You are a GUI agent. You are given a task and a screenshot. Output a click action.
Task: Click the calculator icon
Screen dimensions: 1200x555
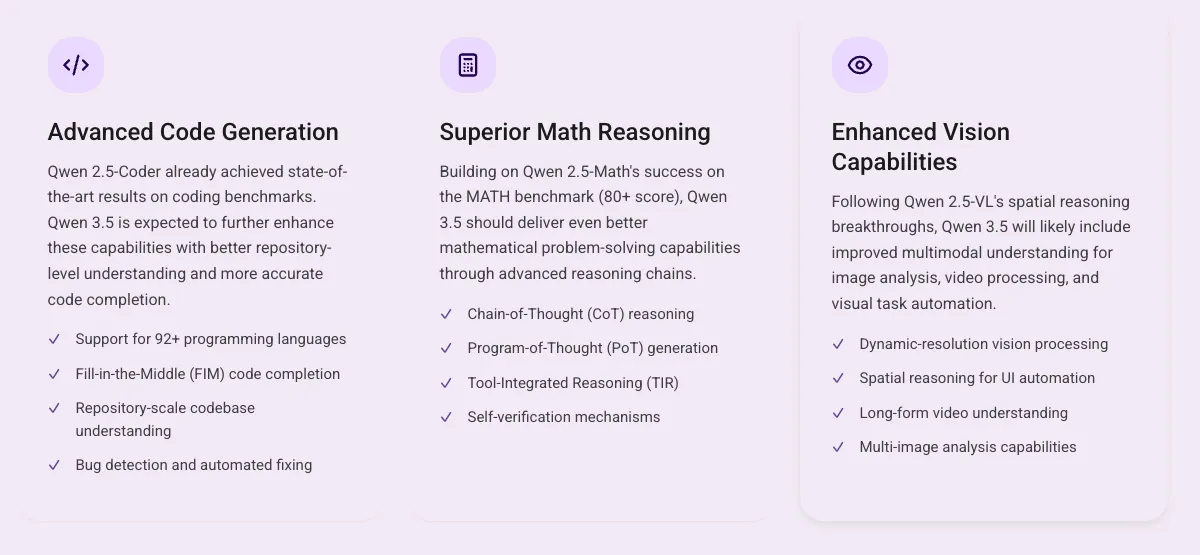point(468,65)
